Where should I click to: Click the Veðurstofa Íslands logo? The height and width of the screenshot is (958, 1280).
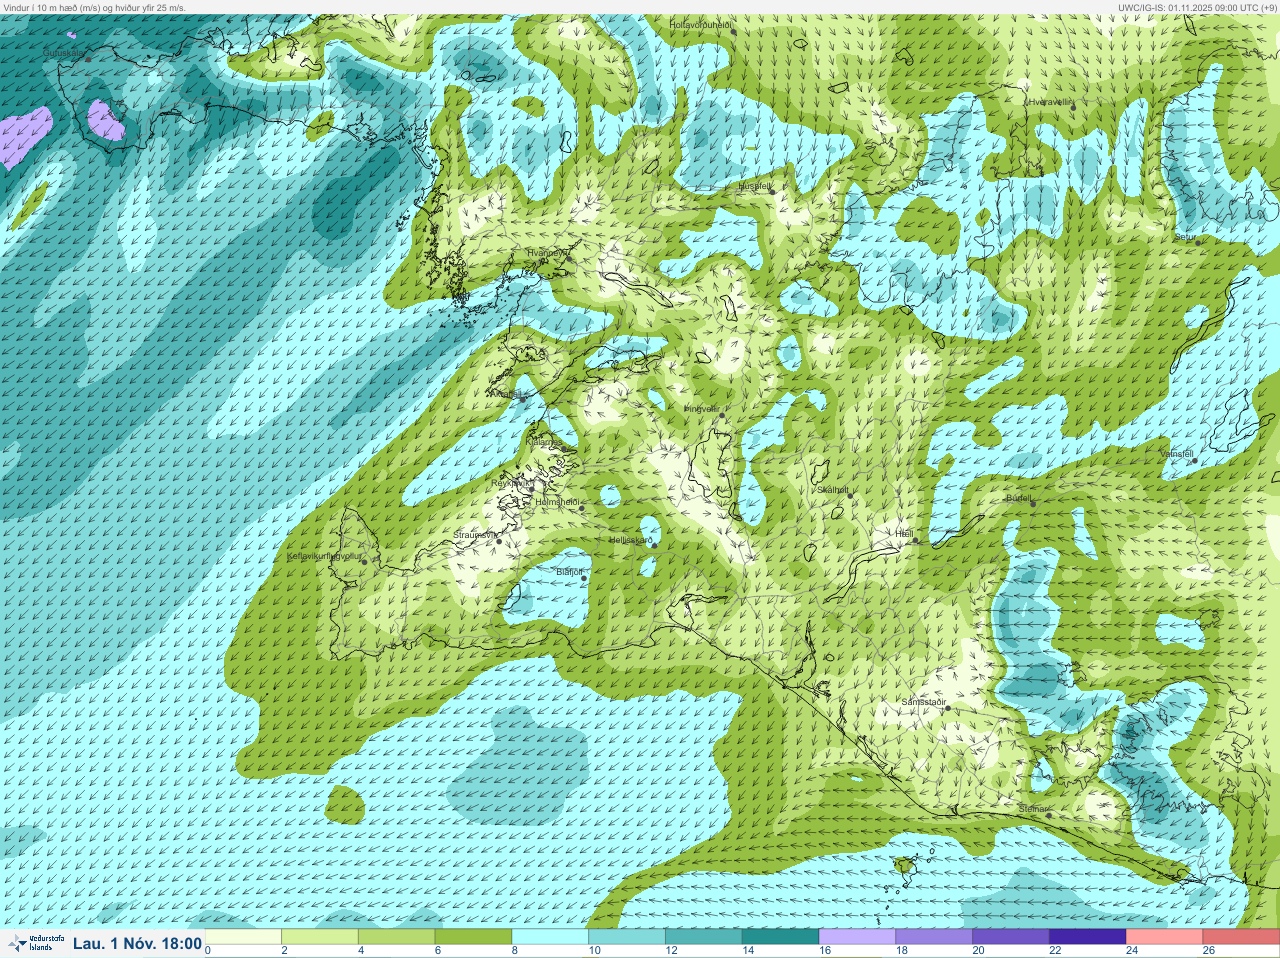(x=35, y=943)
